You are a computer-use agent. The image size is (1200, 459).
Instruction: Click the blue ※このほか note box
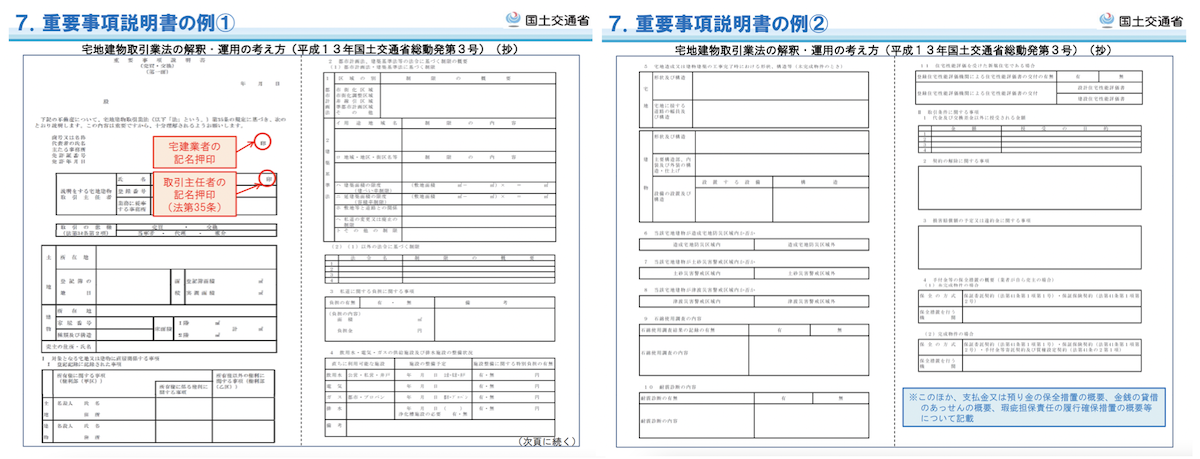click(x=1034, y=408)
